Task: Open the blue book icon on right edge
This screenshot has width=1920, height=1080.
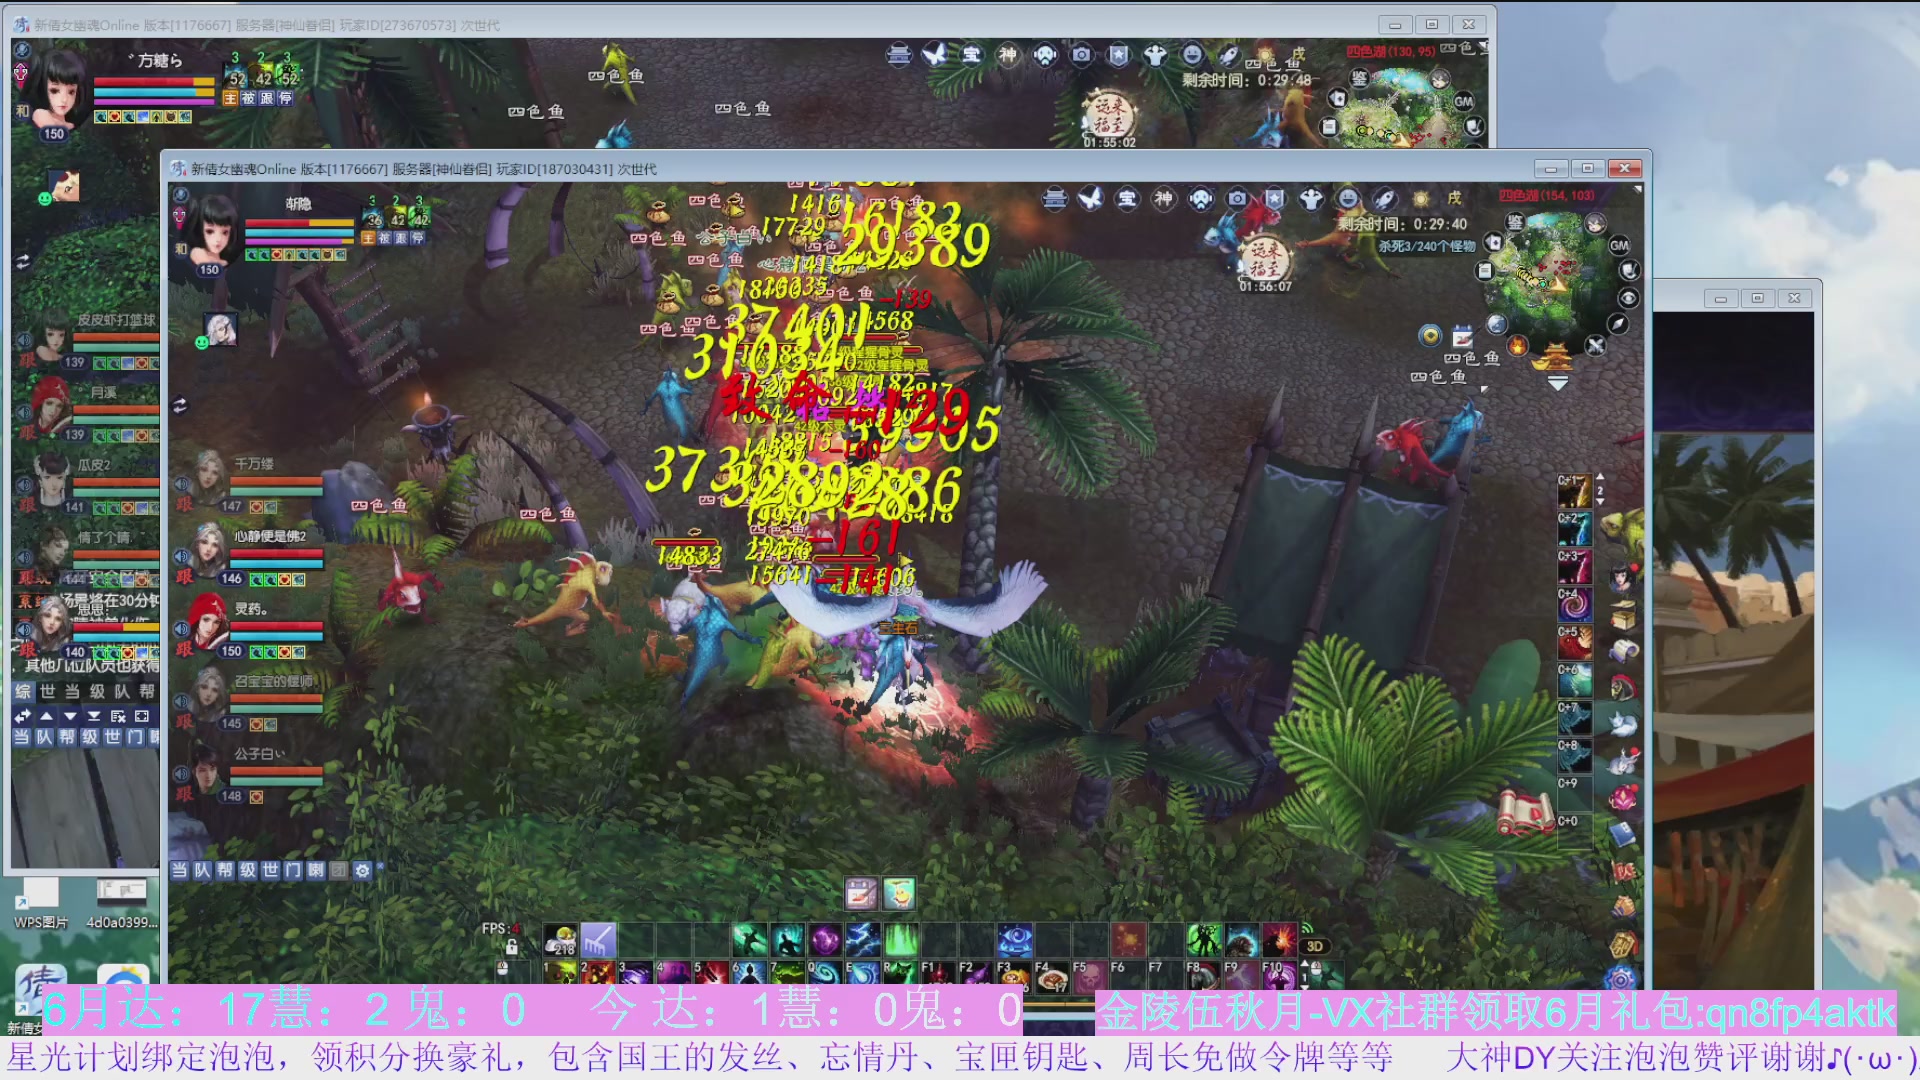Action: (1622, 832)
